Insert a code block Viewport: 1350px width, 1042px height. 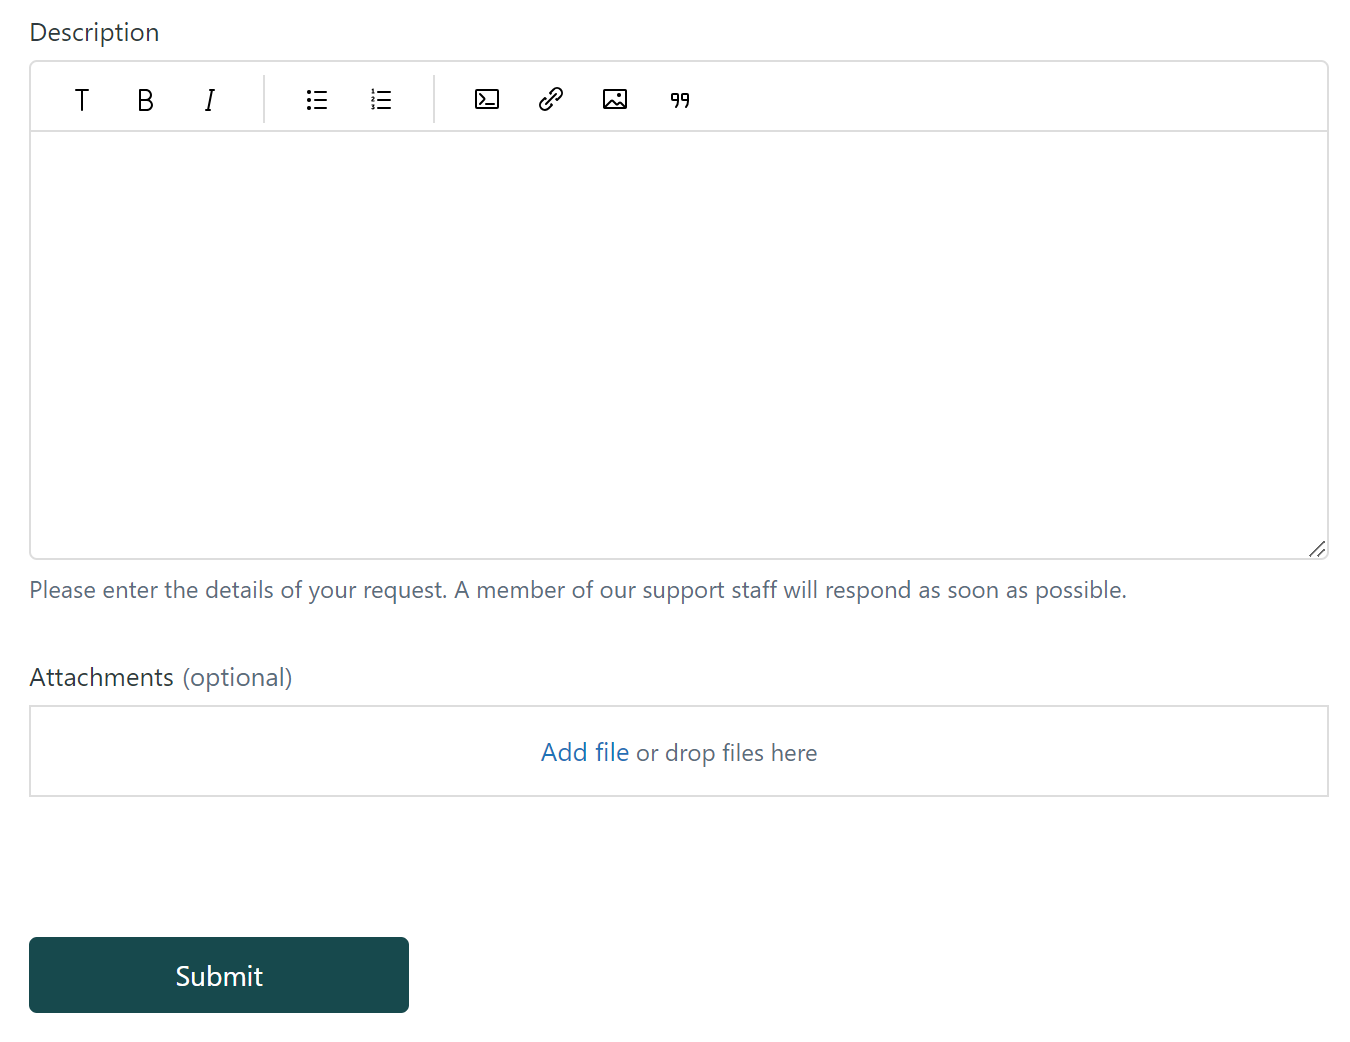487,100
